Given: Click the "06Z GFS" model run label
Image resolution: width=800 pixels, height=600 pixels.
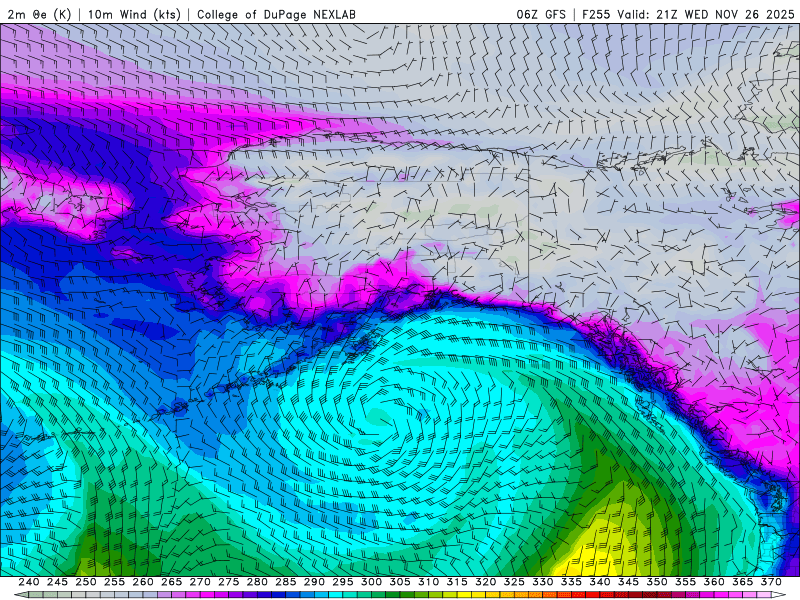Looking at the screenshot, I should click(541, 14).
